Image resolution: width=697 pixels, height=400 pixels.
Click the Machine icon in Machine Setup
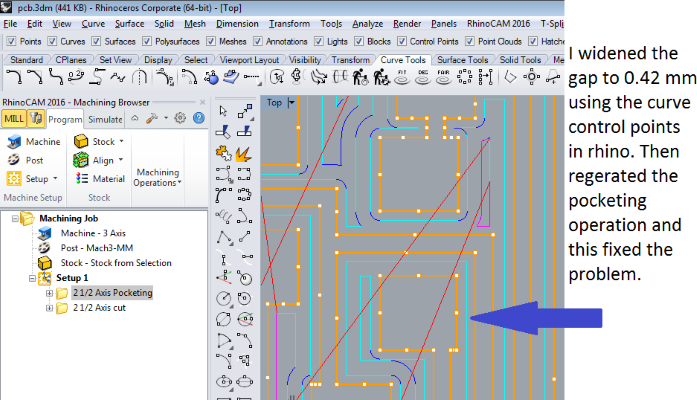pos(14,142)
